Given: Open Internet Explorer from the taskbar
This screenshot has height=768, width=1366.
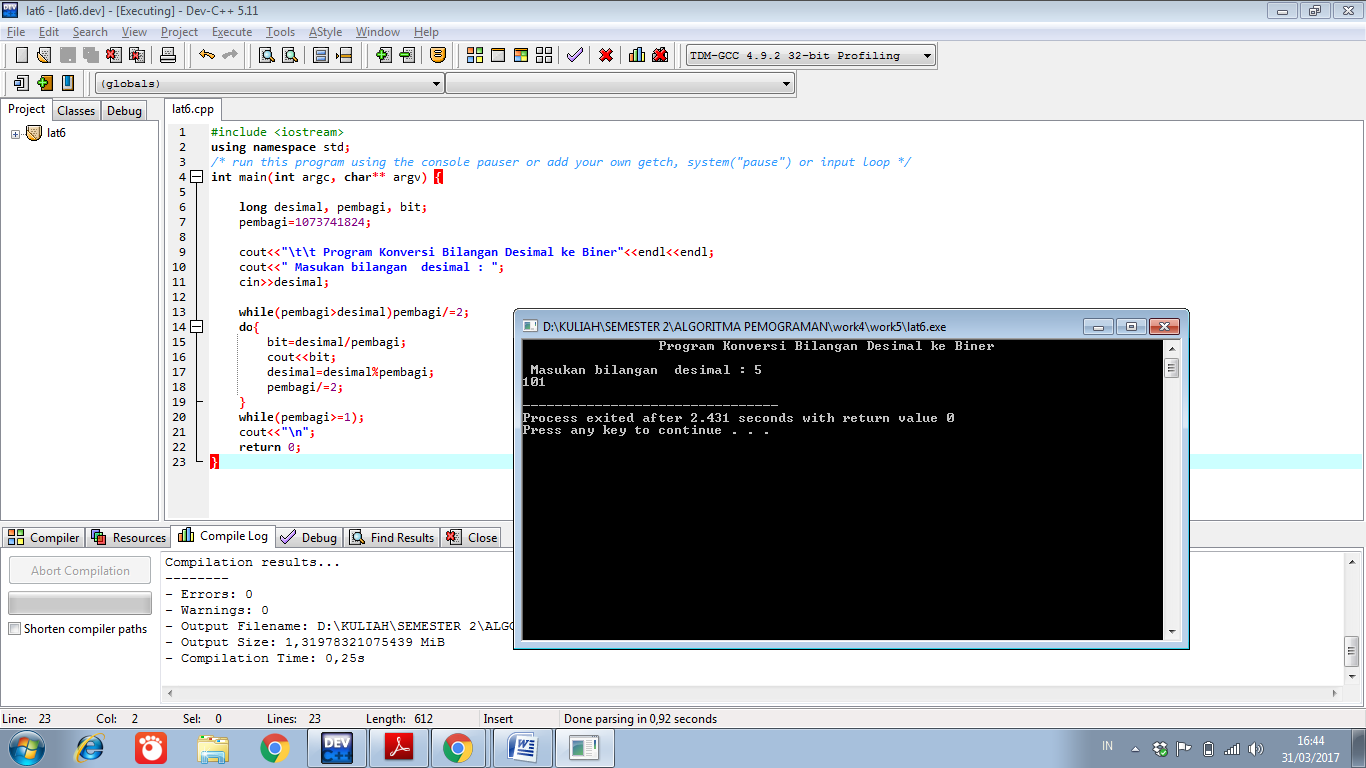Looking at the screenshot, I should pyautogui.click(x=91, y=747).
